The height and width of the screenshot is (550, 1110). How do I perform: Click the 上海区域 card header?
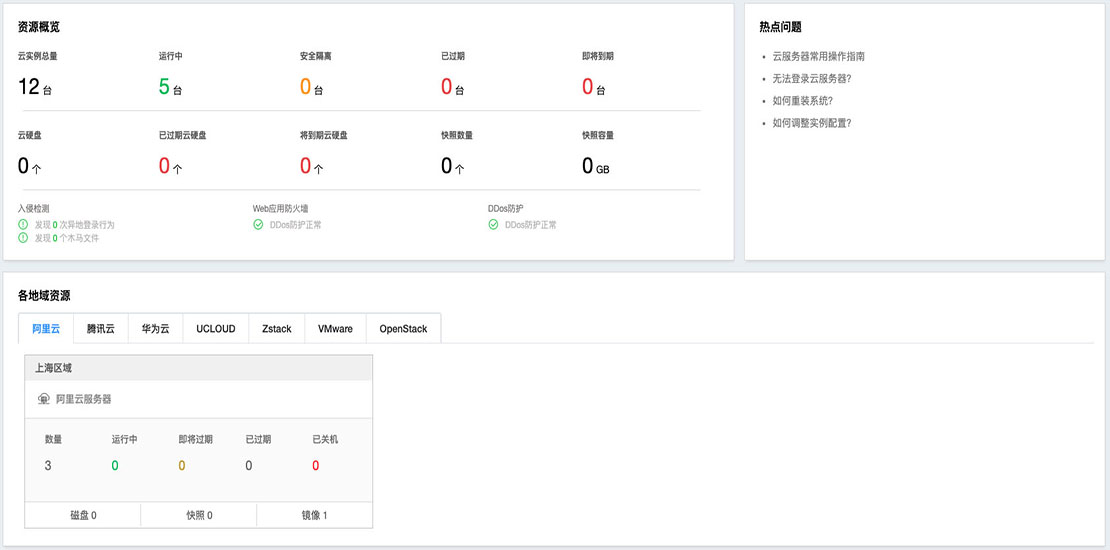click(198, 368)
